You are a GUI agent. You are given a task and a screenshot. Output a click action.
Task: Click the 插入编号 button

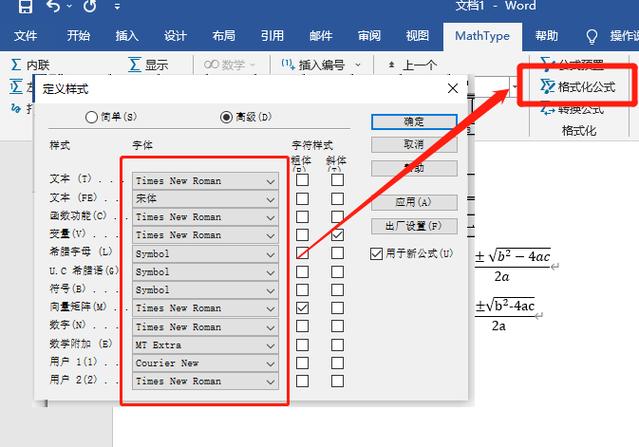[x=313, y=65]
